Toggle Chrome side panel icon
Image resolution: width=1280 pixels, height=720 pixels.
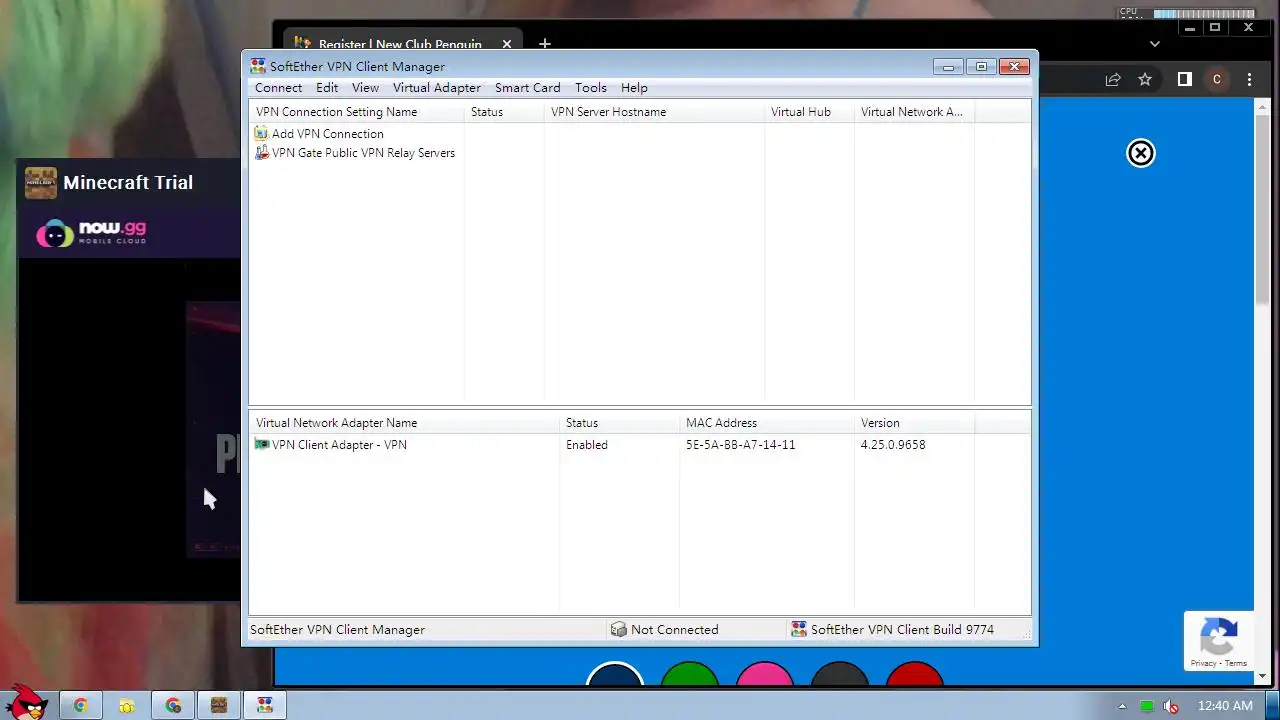point(1185,79)
